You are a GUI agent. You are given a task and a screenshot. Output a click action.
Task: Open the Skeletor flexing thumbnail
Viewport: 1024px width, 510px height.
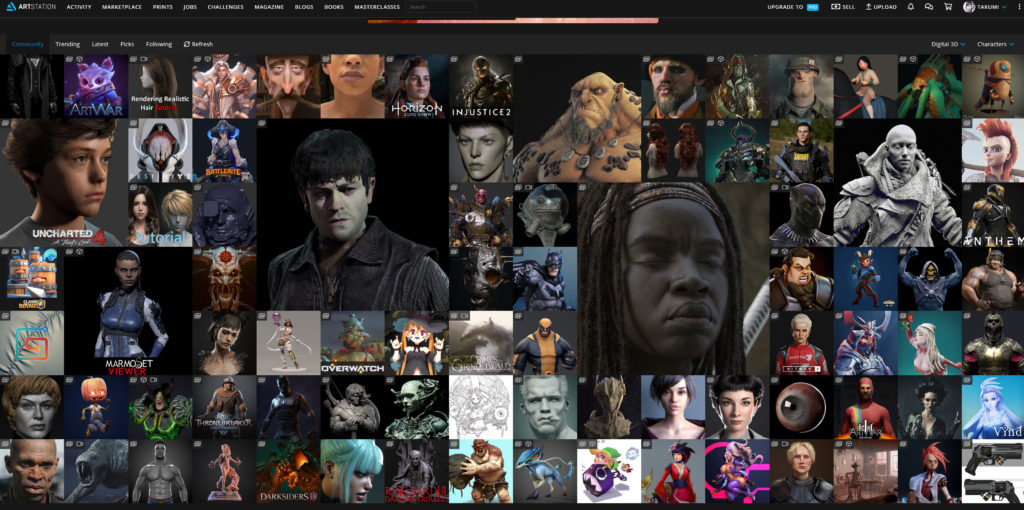pyautogui.click(x=929, y=278)
